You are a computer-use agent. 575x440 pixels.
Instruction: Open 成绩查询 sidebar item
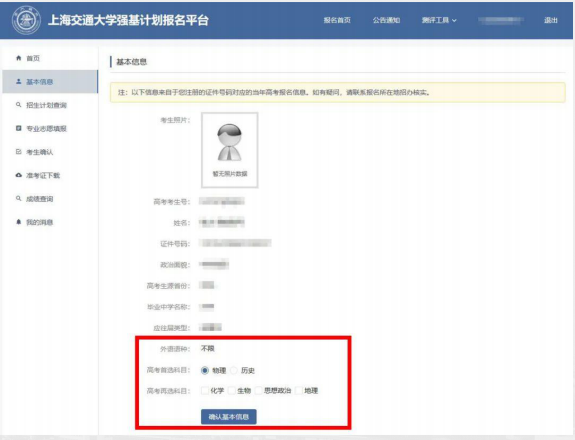pyautogui.click(x=50, y=199)
